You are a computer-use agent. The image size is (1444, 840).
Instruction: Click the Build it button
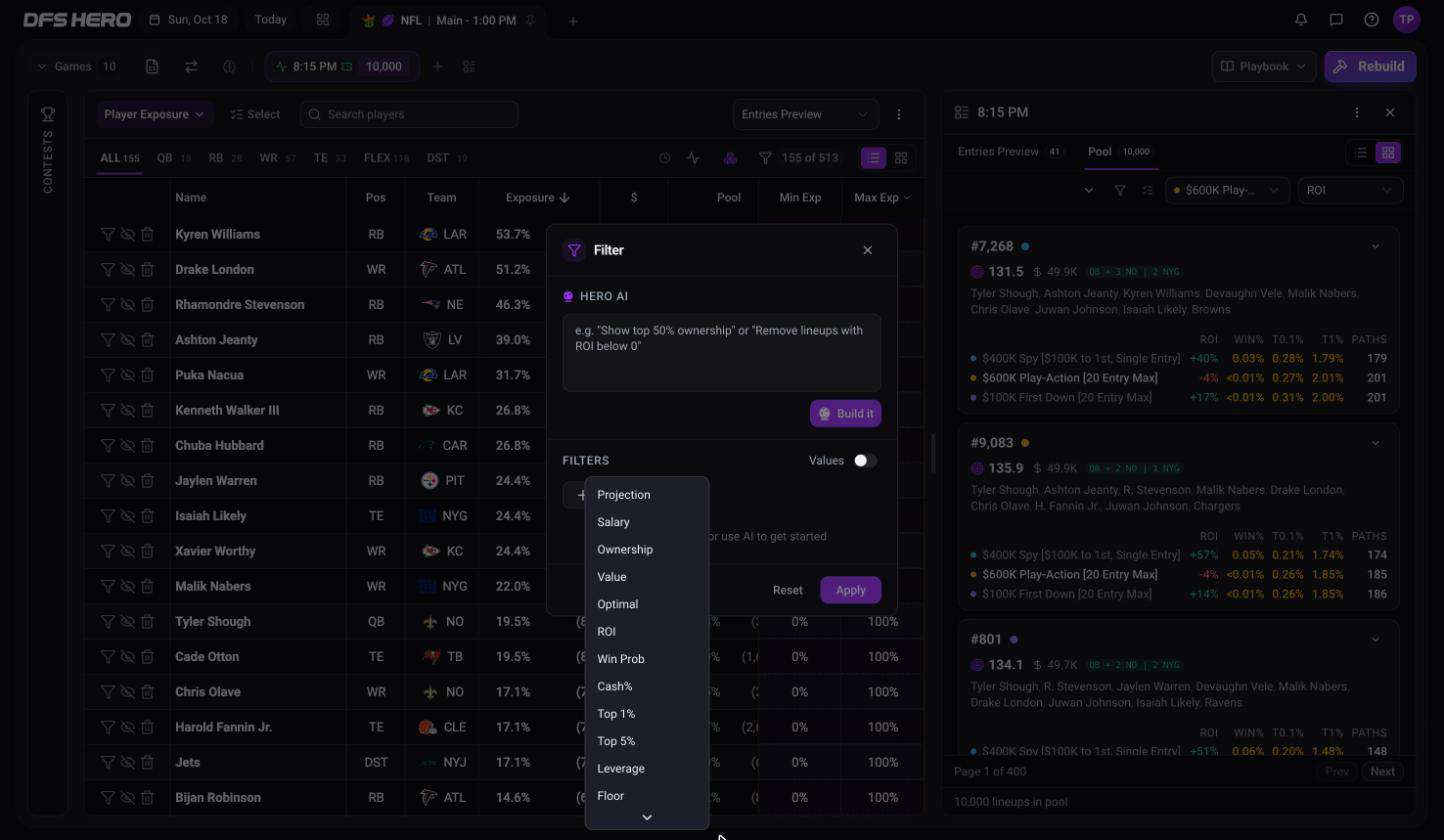pos(845,413)
